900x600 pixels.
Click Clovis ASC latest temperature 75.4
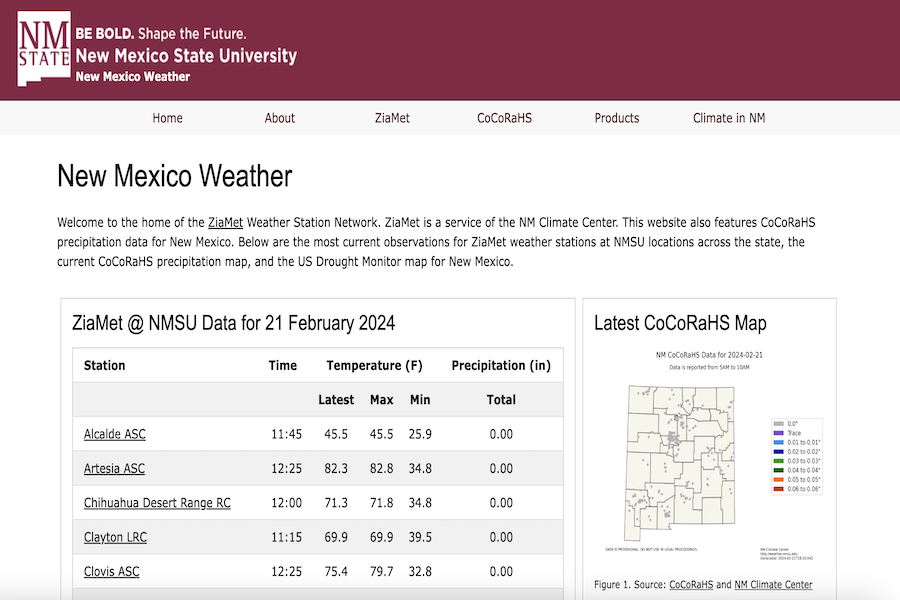click(336, 572)
